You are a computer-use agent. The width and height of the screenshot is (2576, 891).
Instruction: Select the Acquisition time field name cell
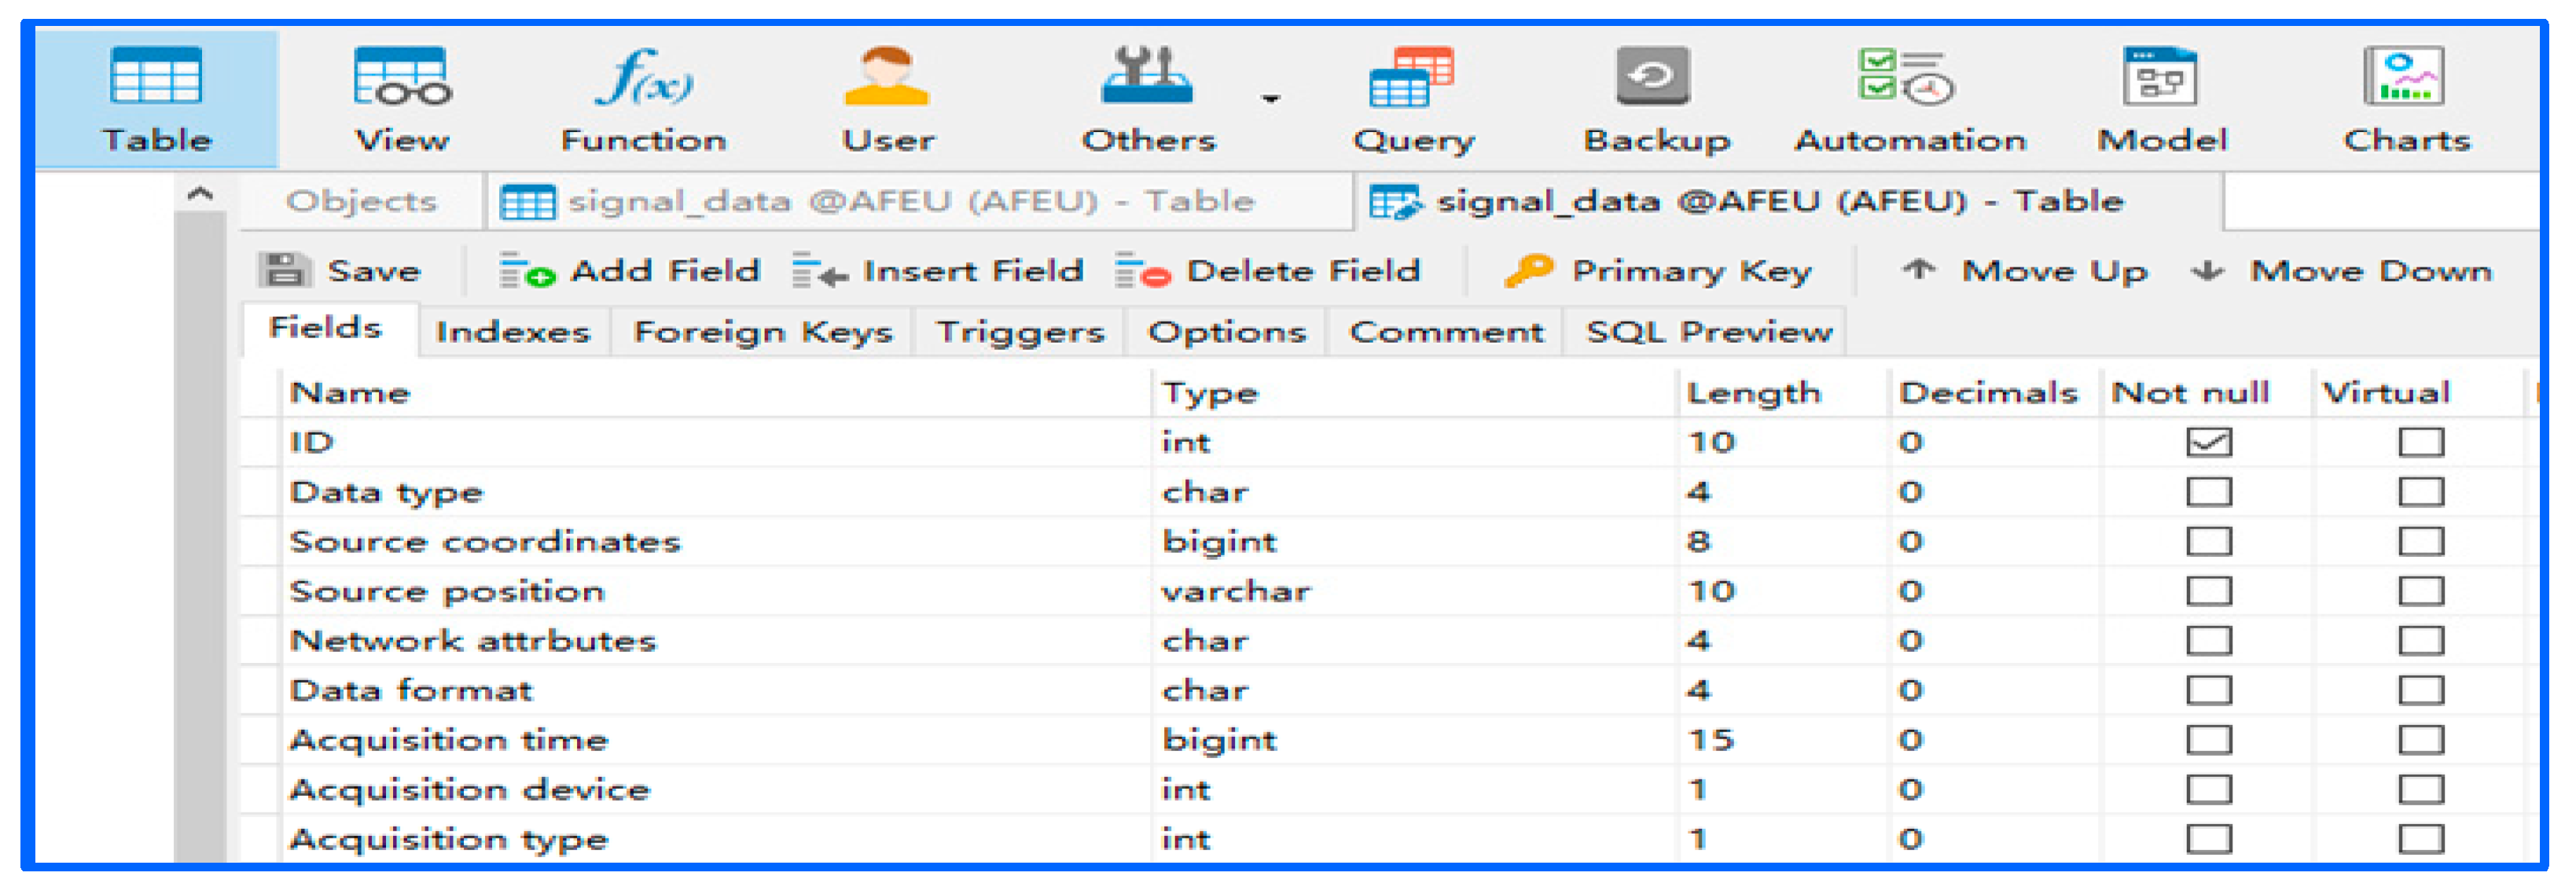[x=449, y=740]
